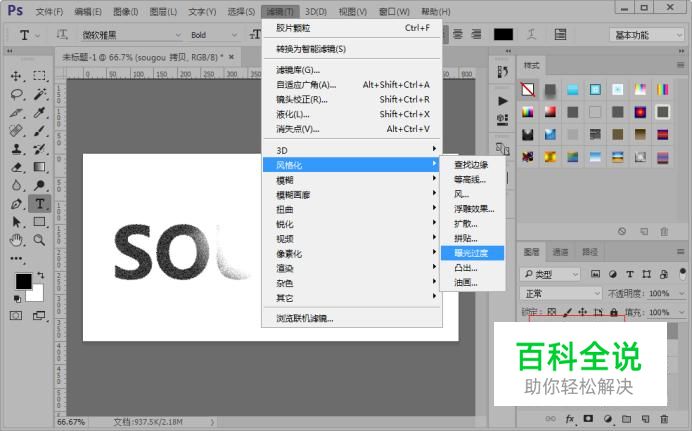Select the History Brush tool

[39, 149]
